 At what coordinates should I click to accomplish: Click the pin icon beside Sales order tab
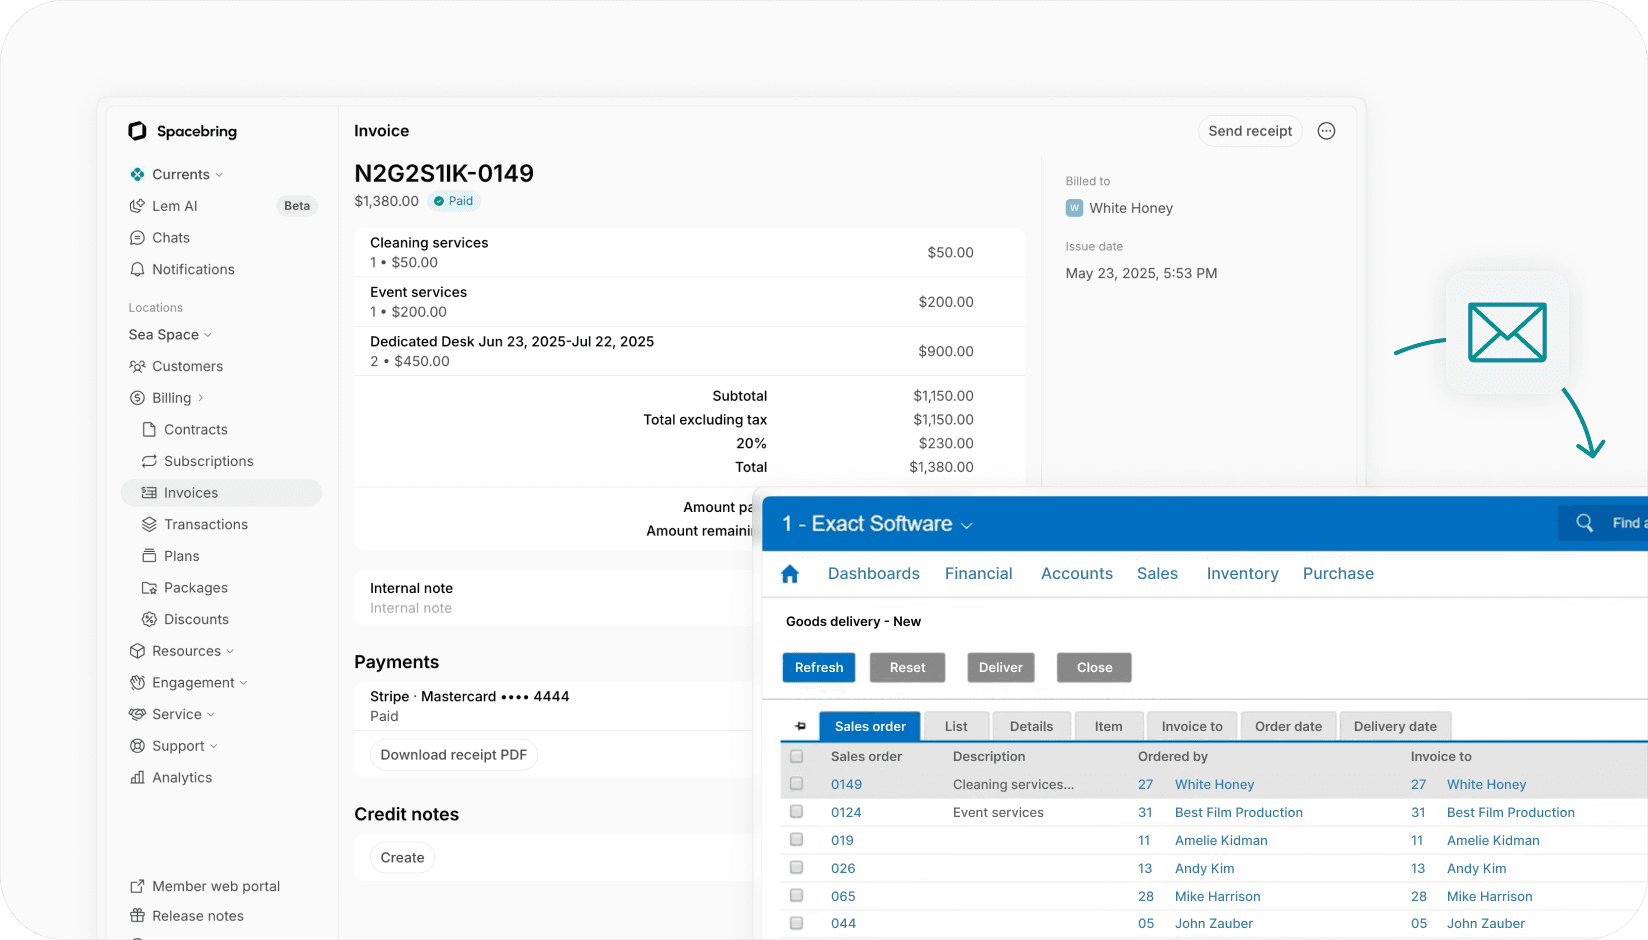[x=800, y=727]
